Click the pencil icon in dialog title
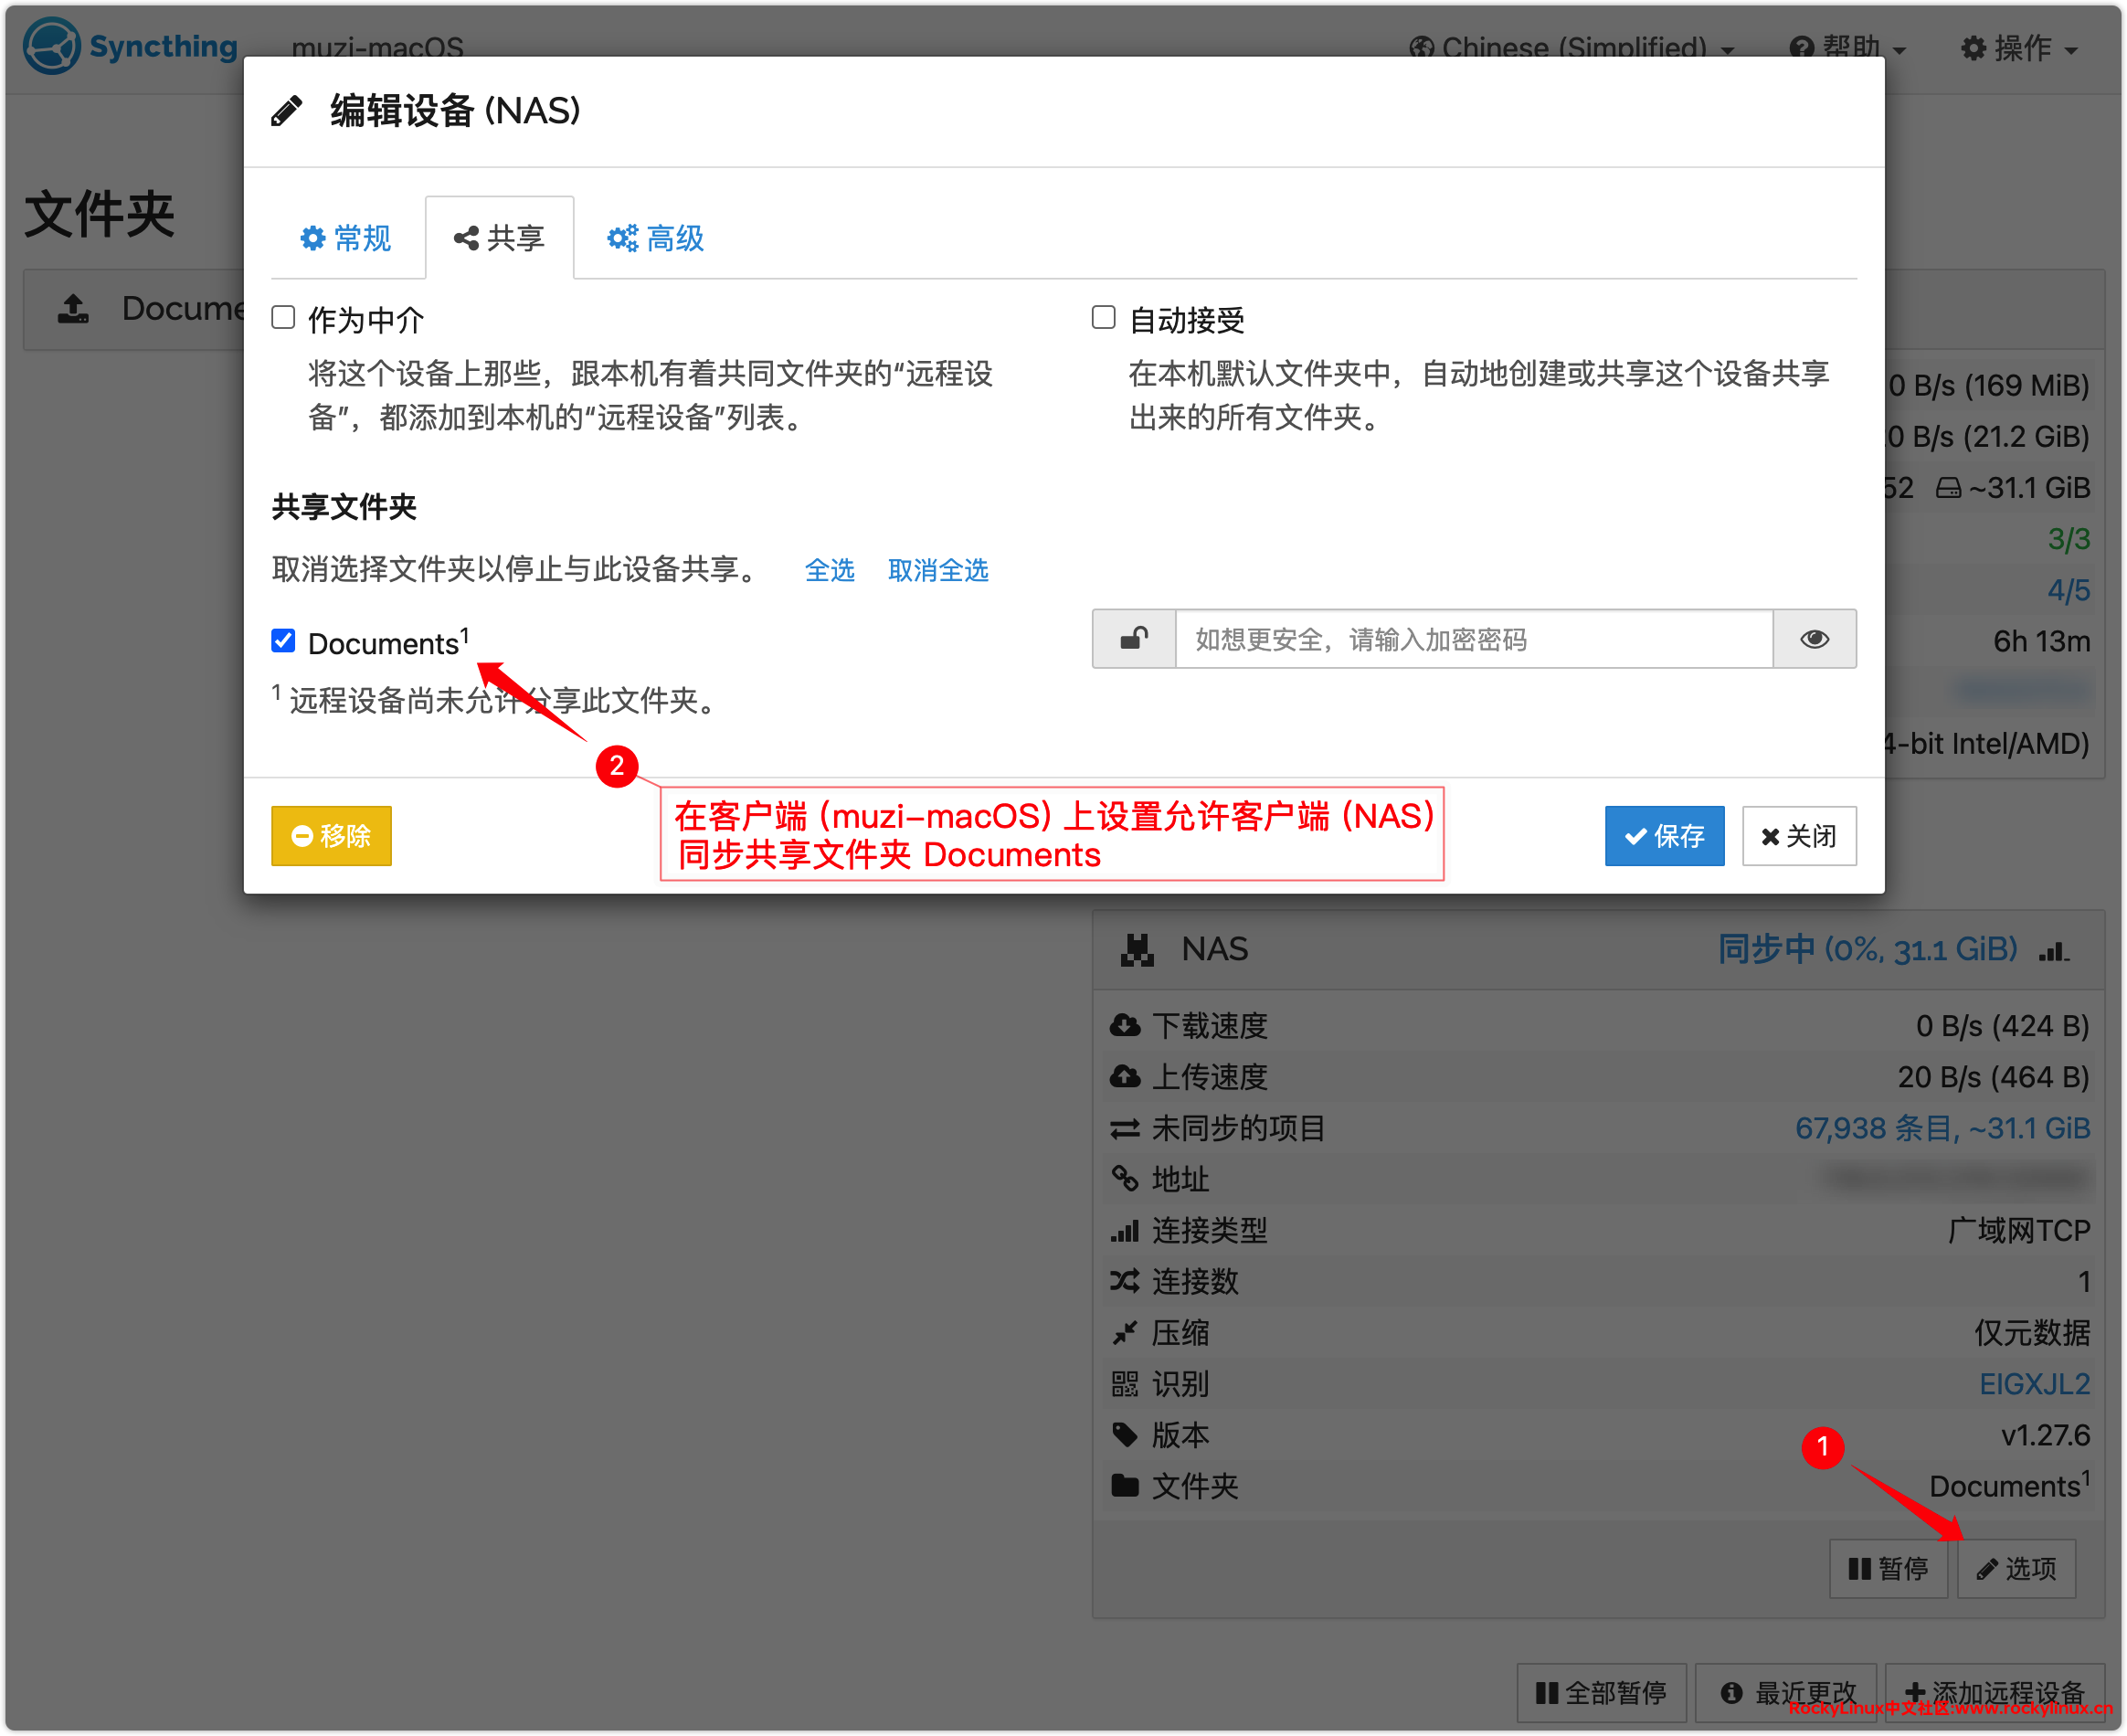This screenshot has width=2127, height=1736. coord(287,111)
